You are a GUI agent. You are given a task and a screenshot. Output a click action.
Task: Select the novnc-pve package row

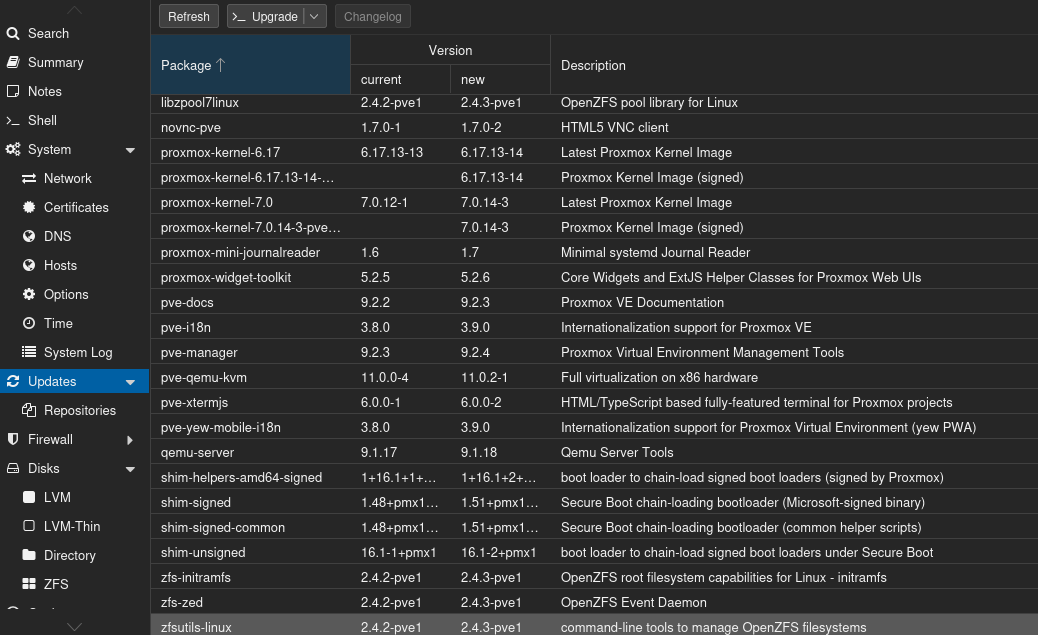click(594, 127)
